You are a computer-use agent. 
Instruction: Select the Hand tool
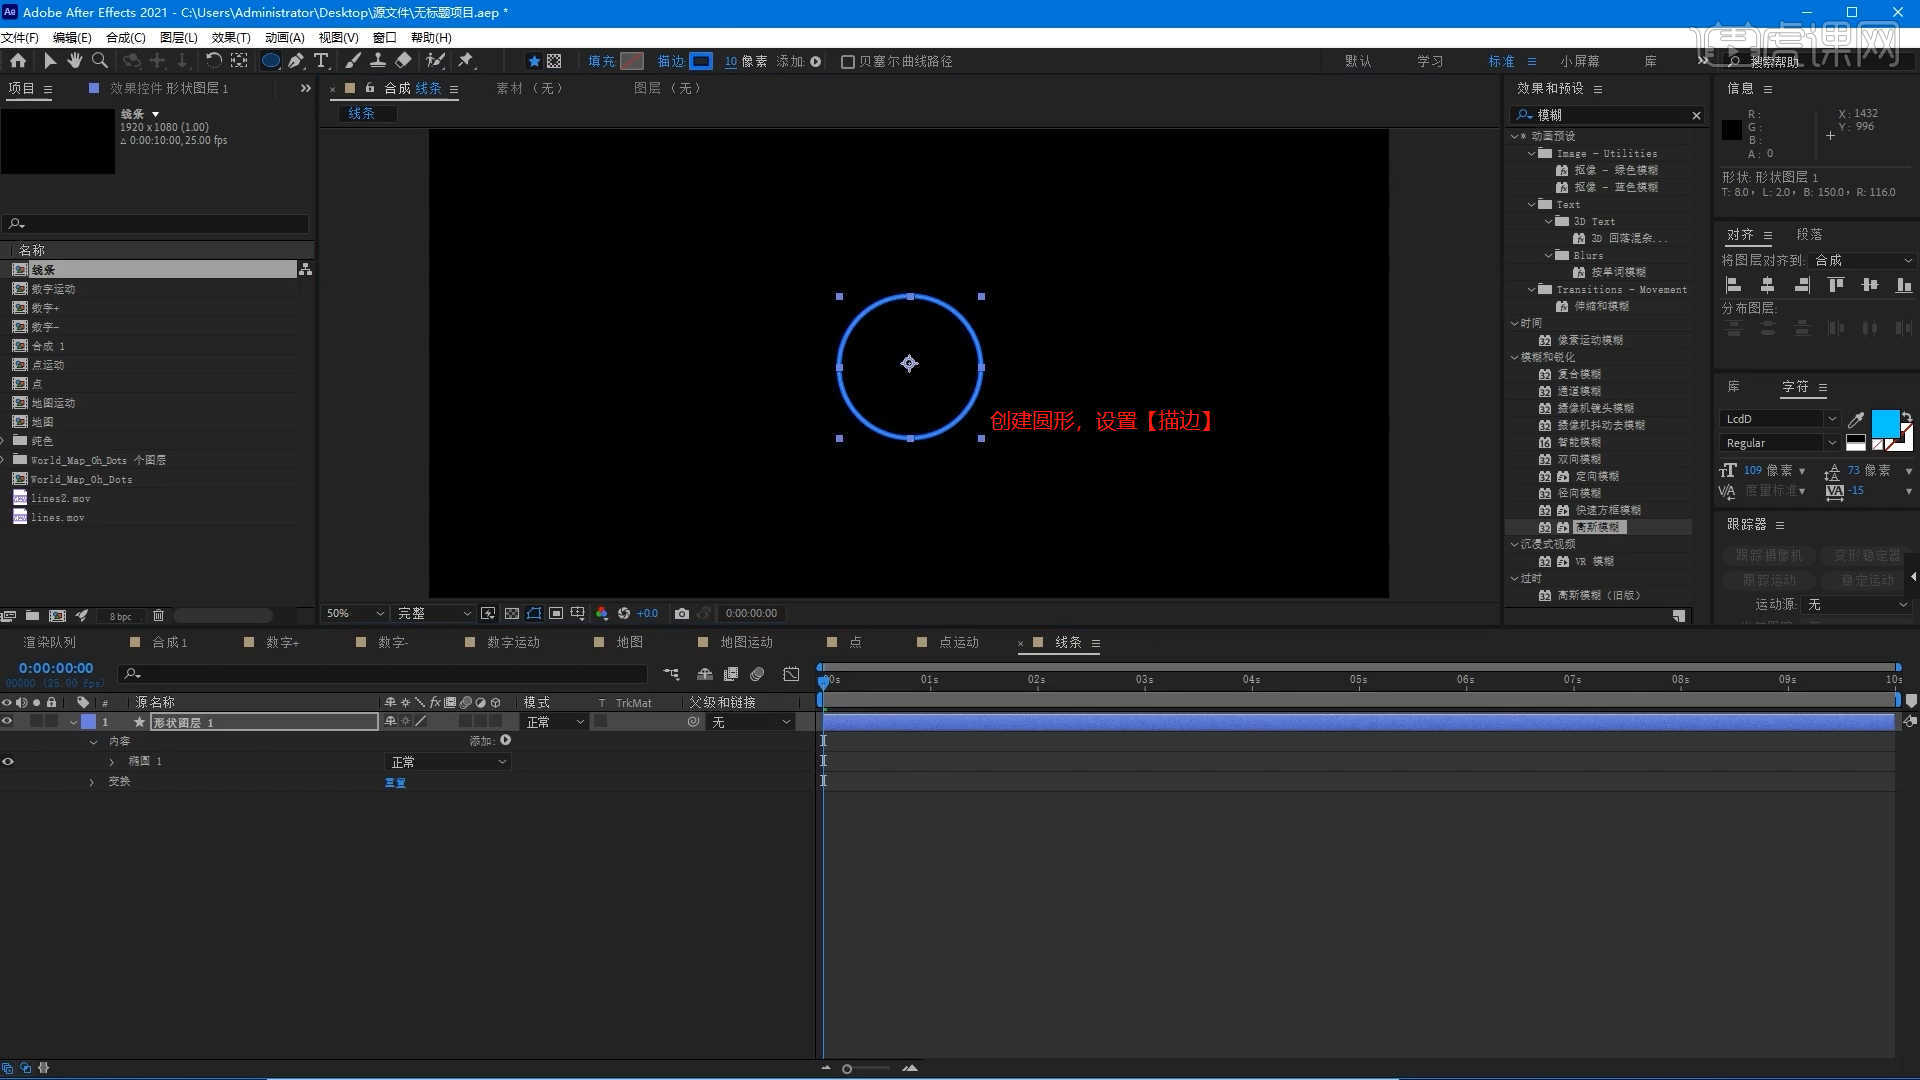(75, 61)
